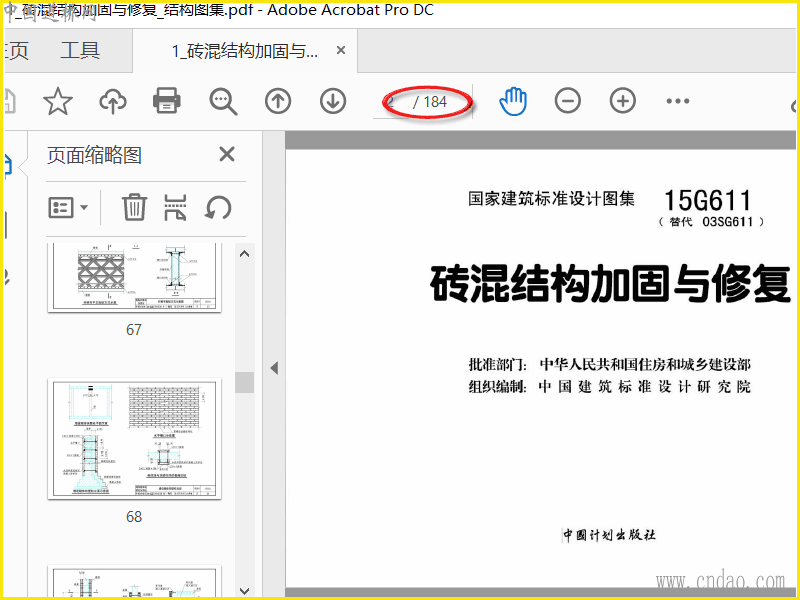Click the insert/extract pages icon
This screenshot has height=600, width=800.
[x=175, y=208]
